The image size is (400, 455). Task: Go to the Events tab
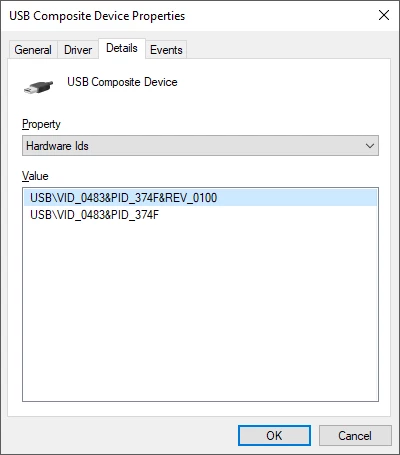point(166,50)
